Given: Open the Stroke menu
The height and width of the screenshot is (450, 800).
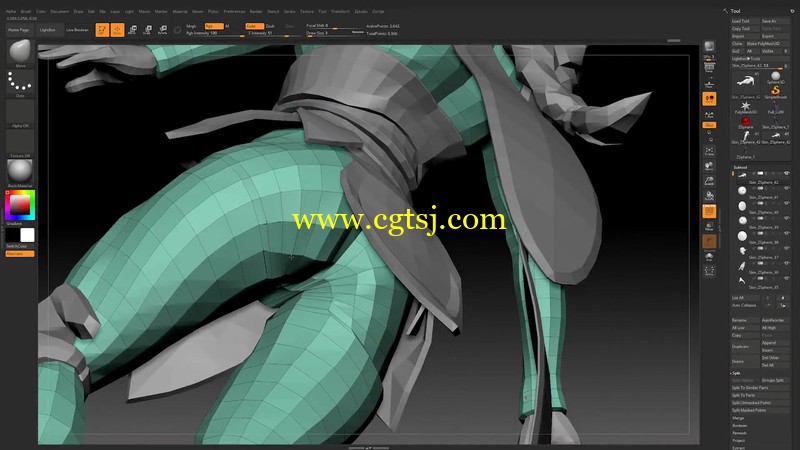Looking at the screenshot, I should click(x=289, y=11).
